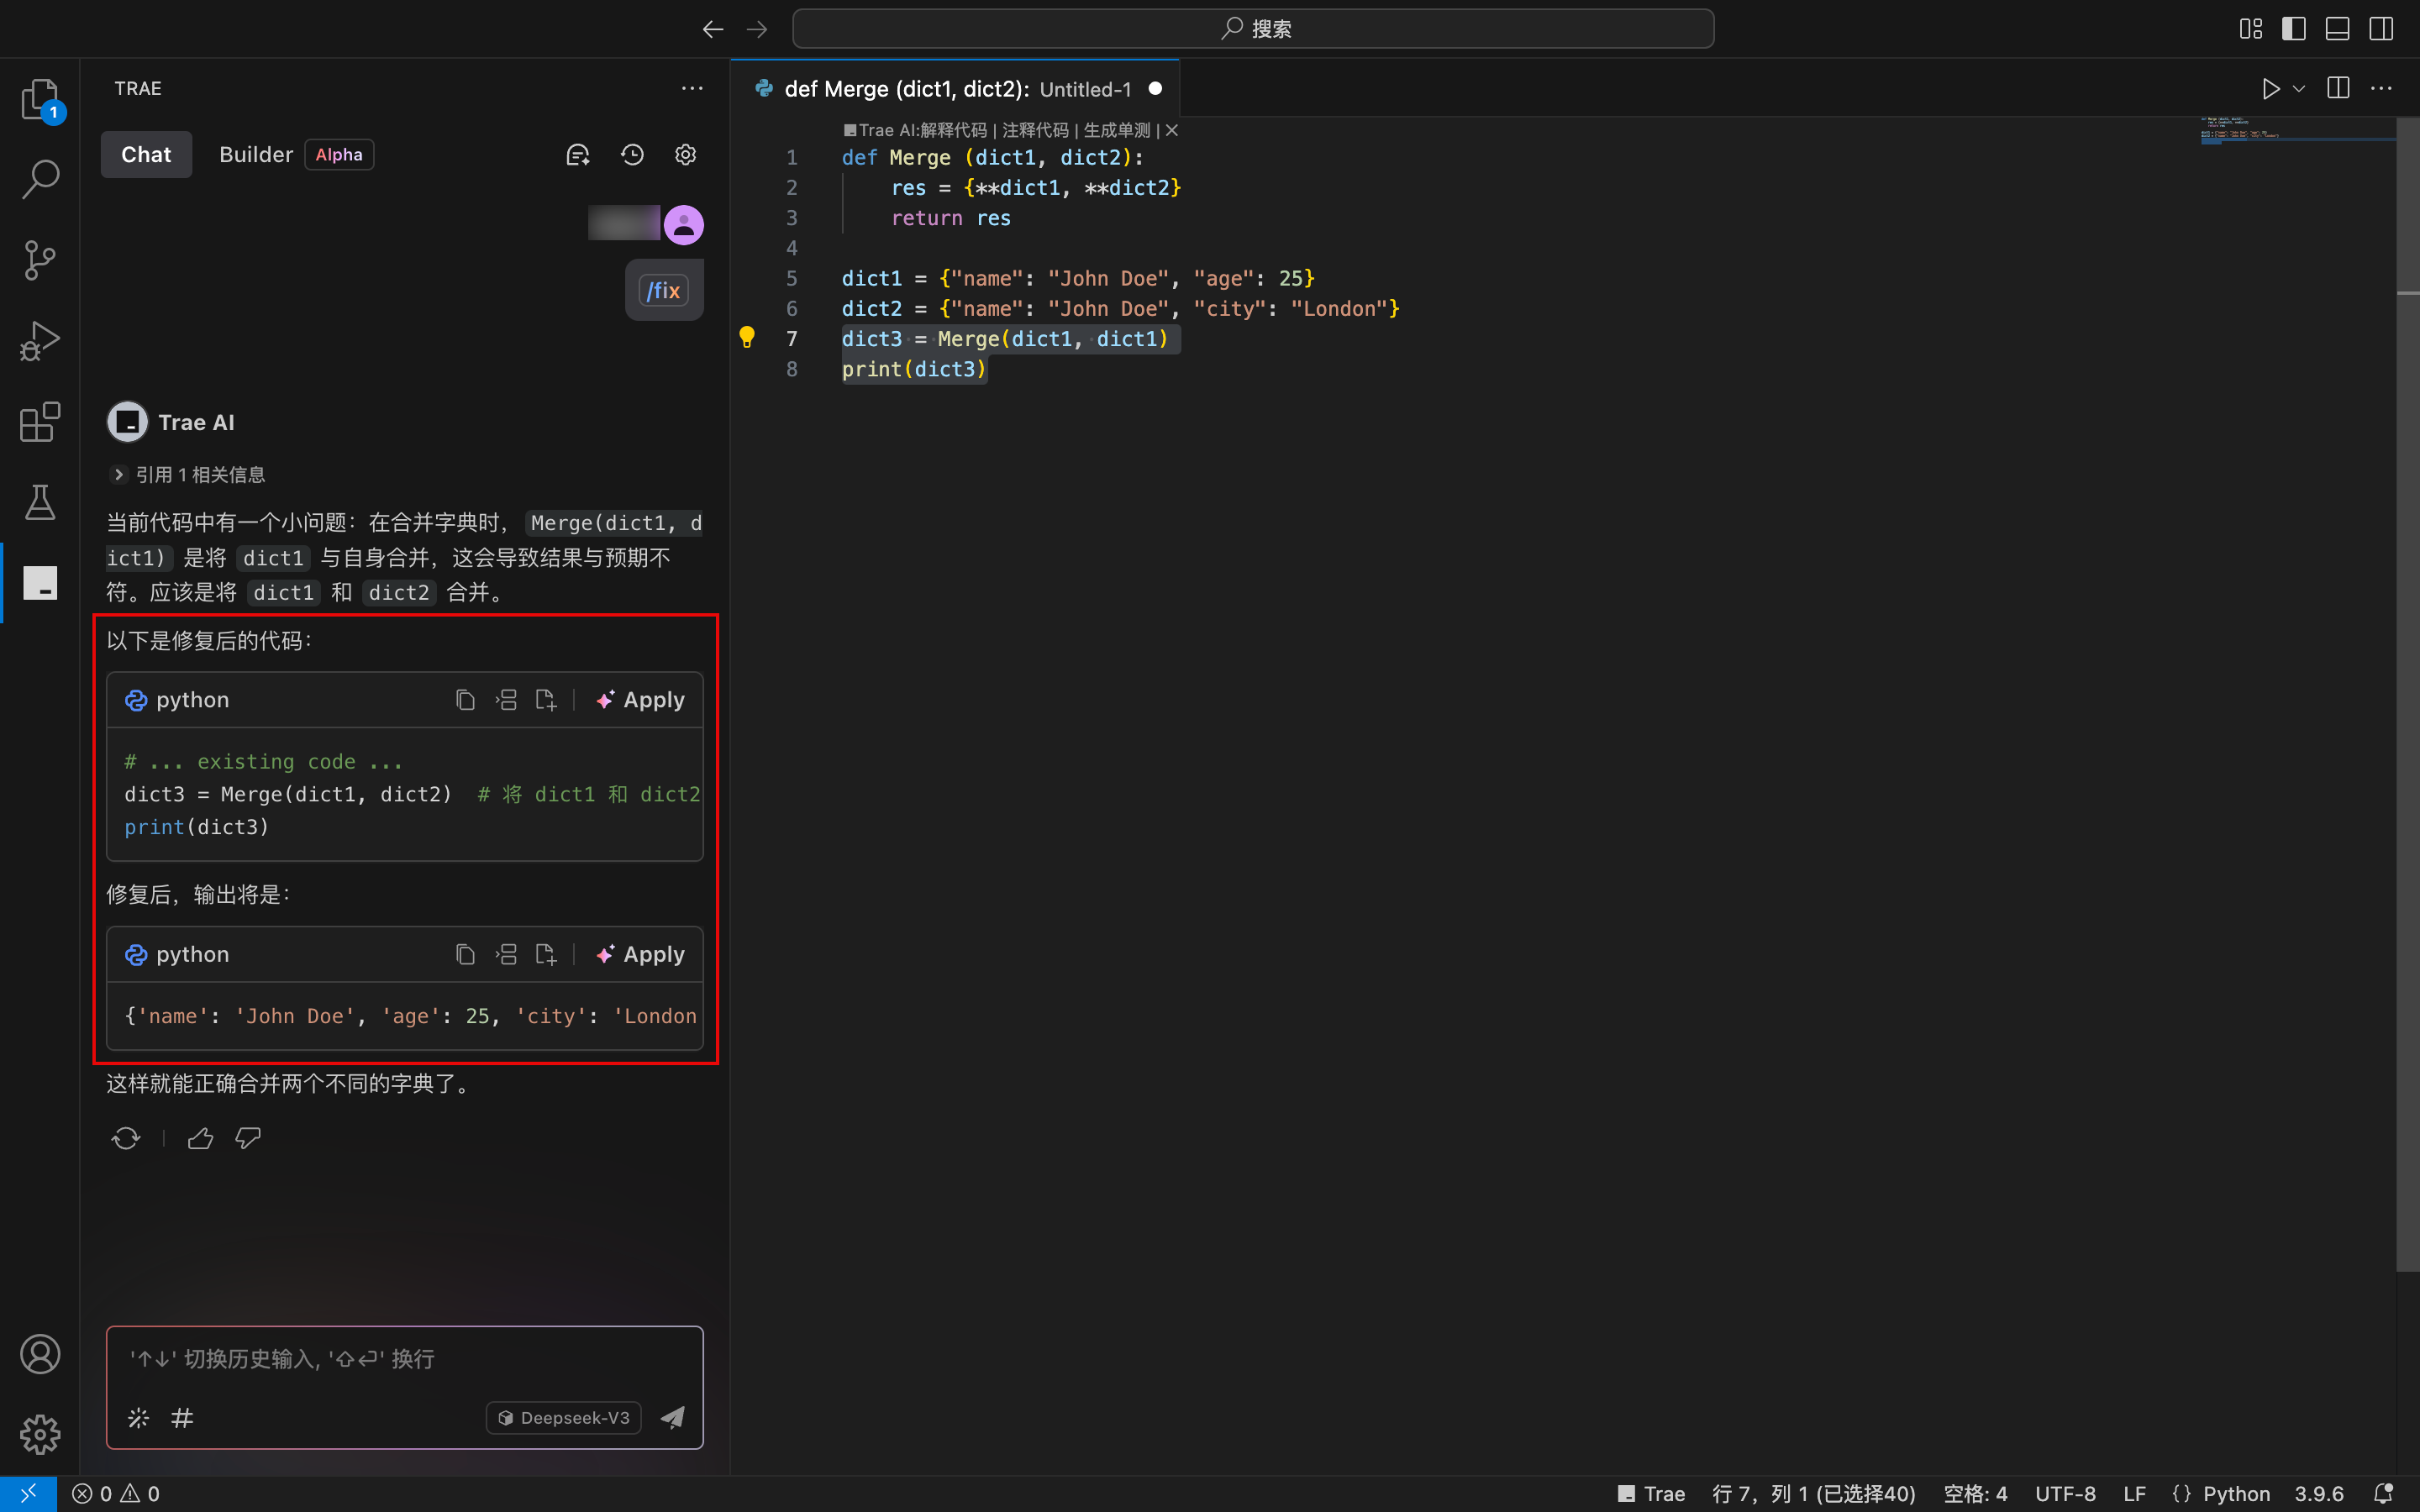Start a new chat session icon
This screenshot has height=1512, width=2420.
(578, 155)
